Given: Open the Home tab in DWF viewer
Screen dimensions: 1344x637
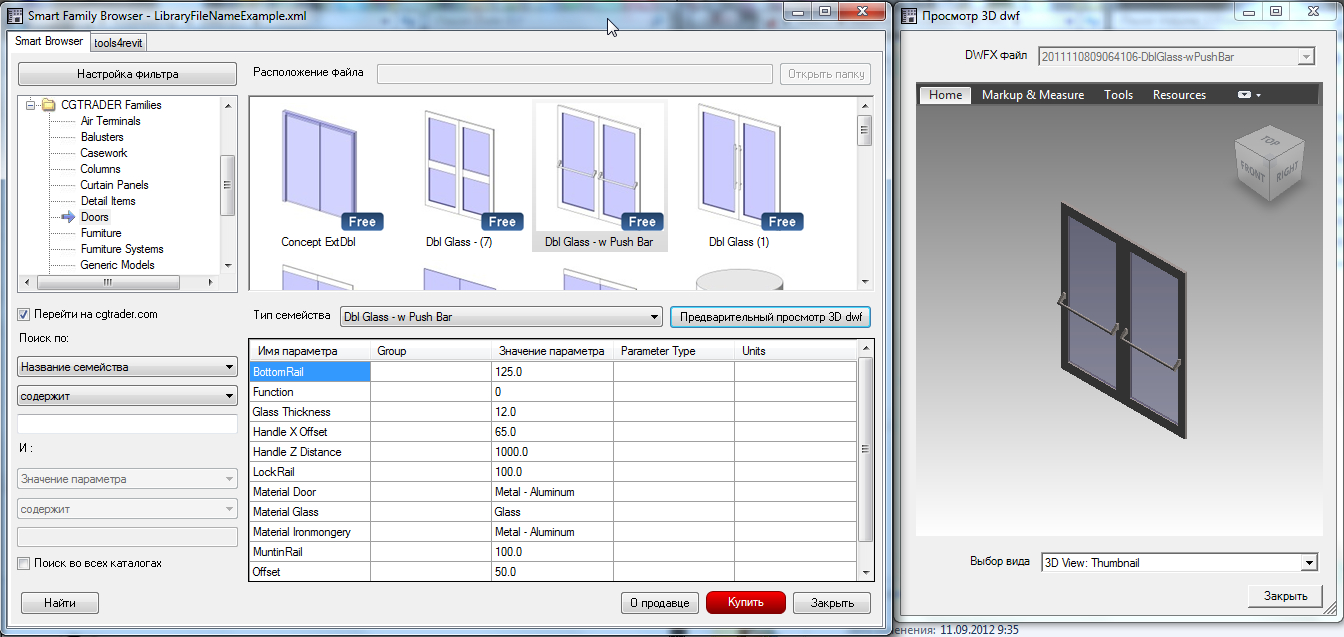Looking at the screenshot, I should 945,95.
